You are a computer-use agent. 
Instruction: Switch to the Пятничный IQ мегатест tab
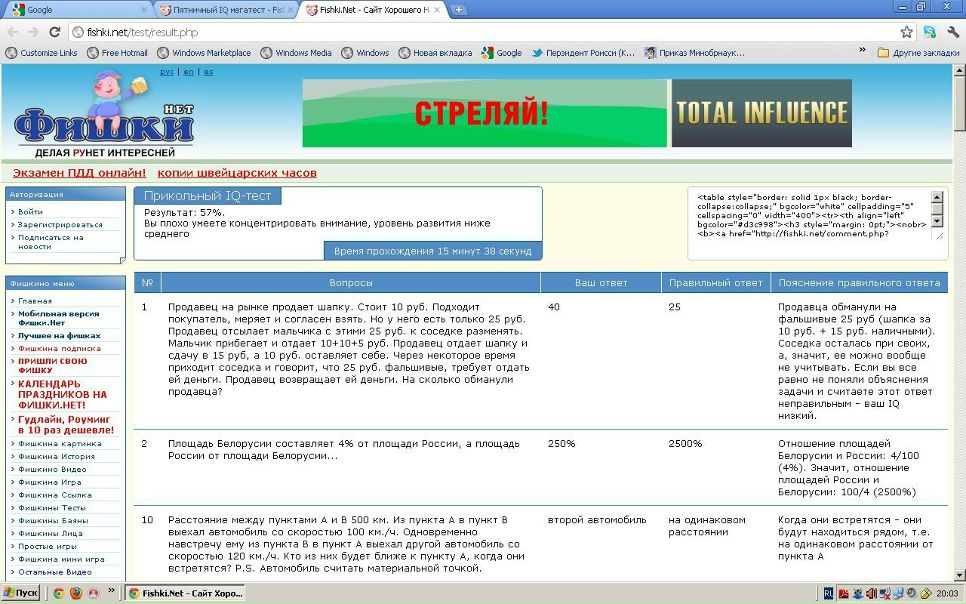(224, 10)
